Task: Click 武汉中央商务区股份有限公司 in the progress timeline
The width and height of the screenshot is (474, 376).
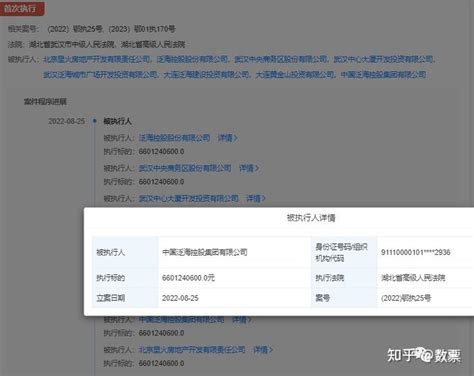Action: point(185,168)
